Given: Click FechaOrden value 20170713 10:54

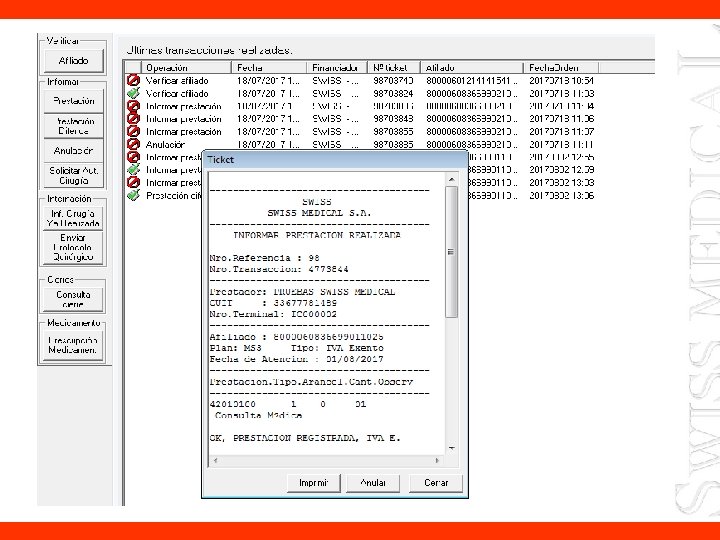Looking at the screenshot, I should pos(562,81).
